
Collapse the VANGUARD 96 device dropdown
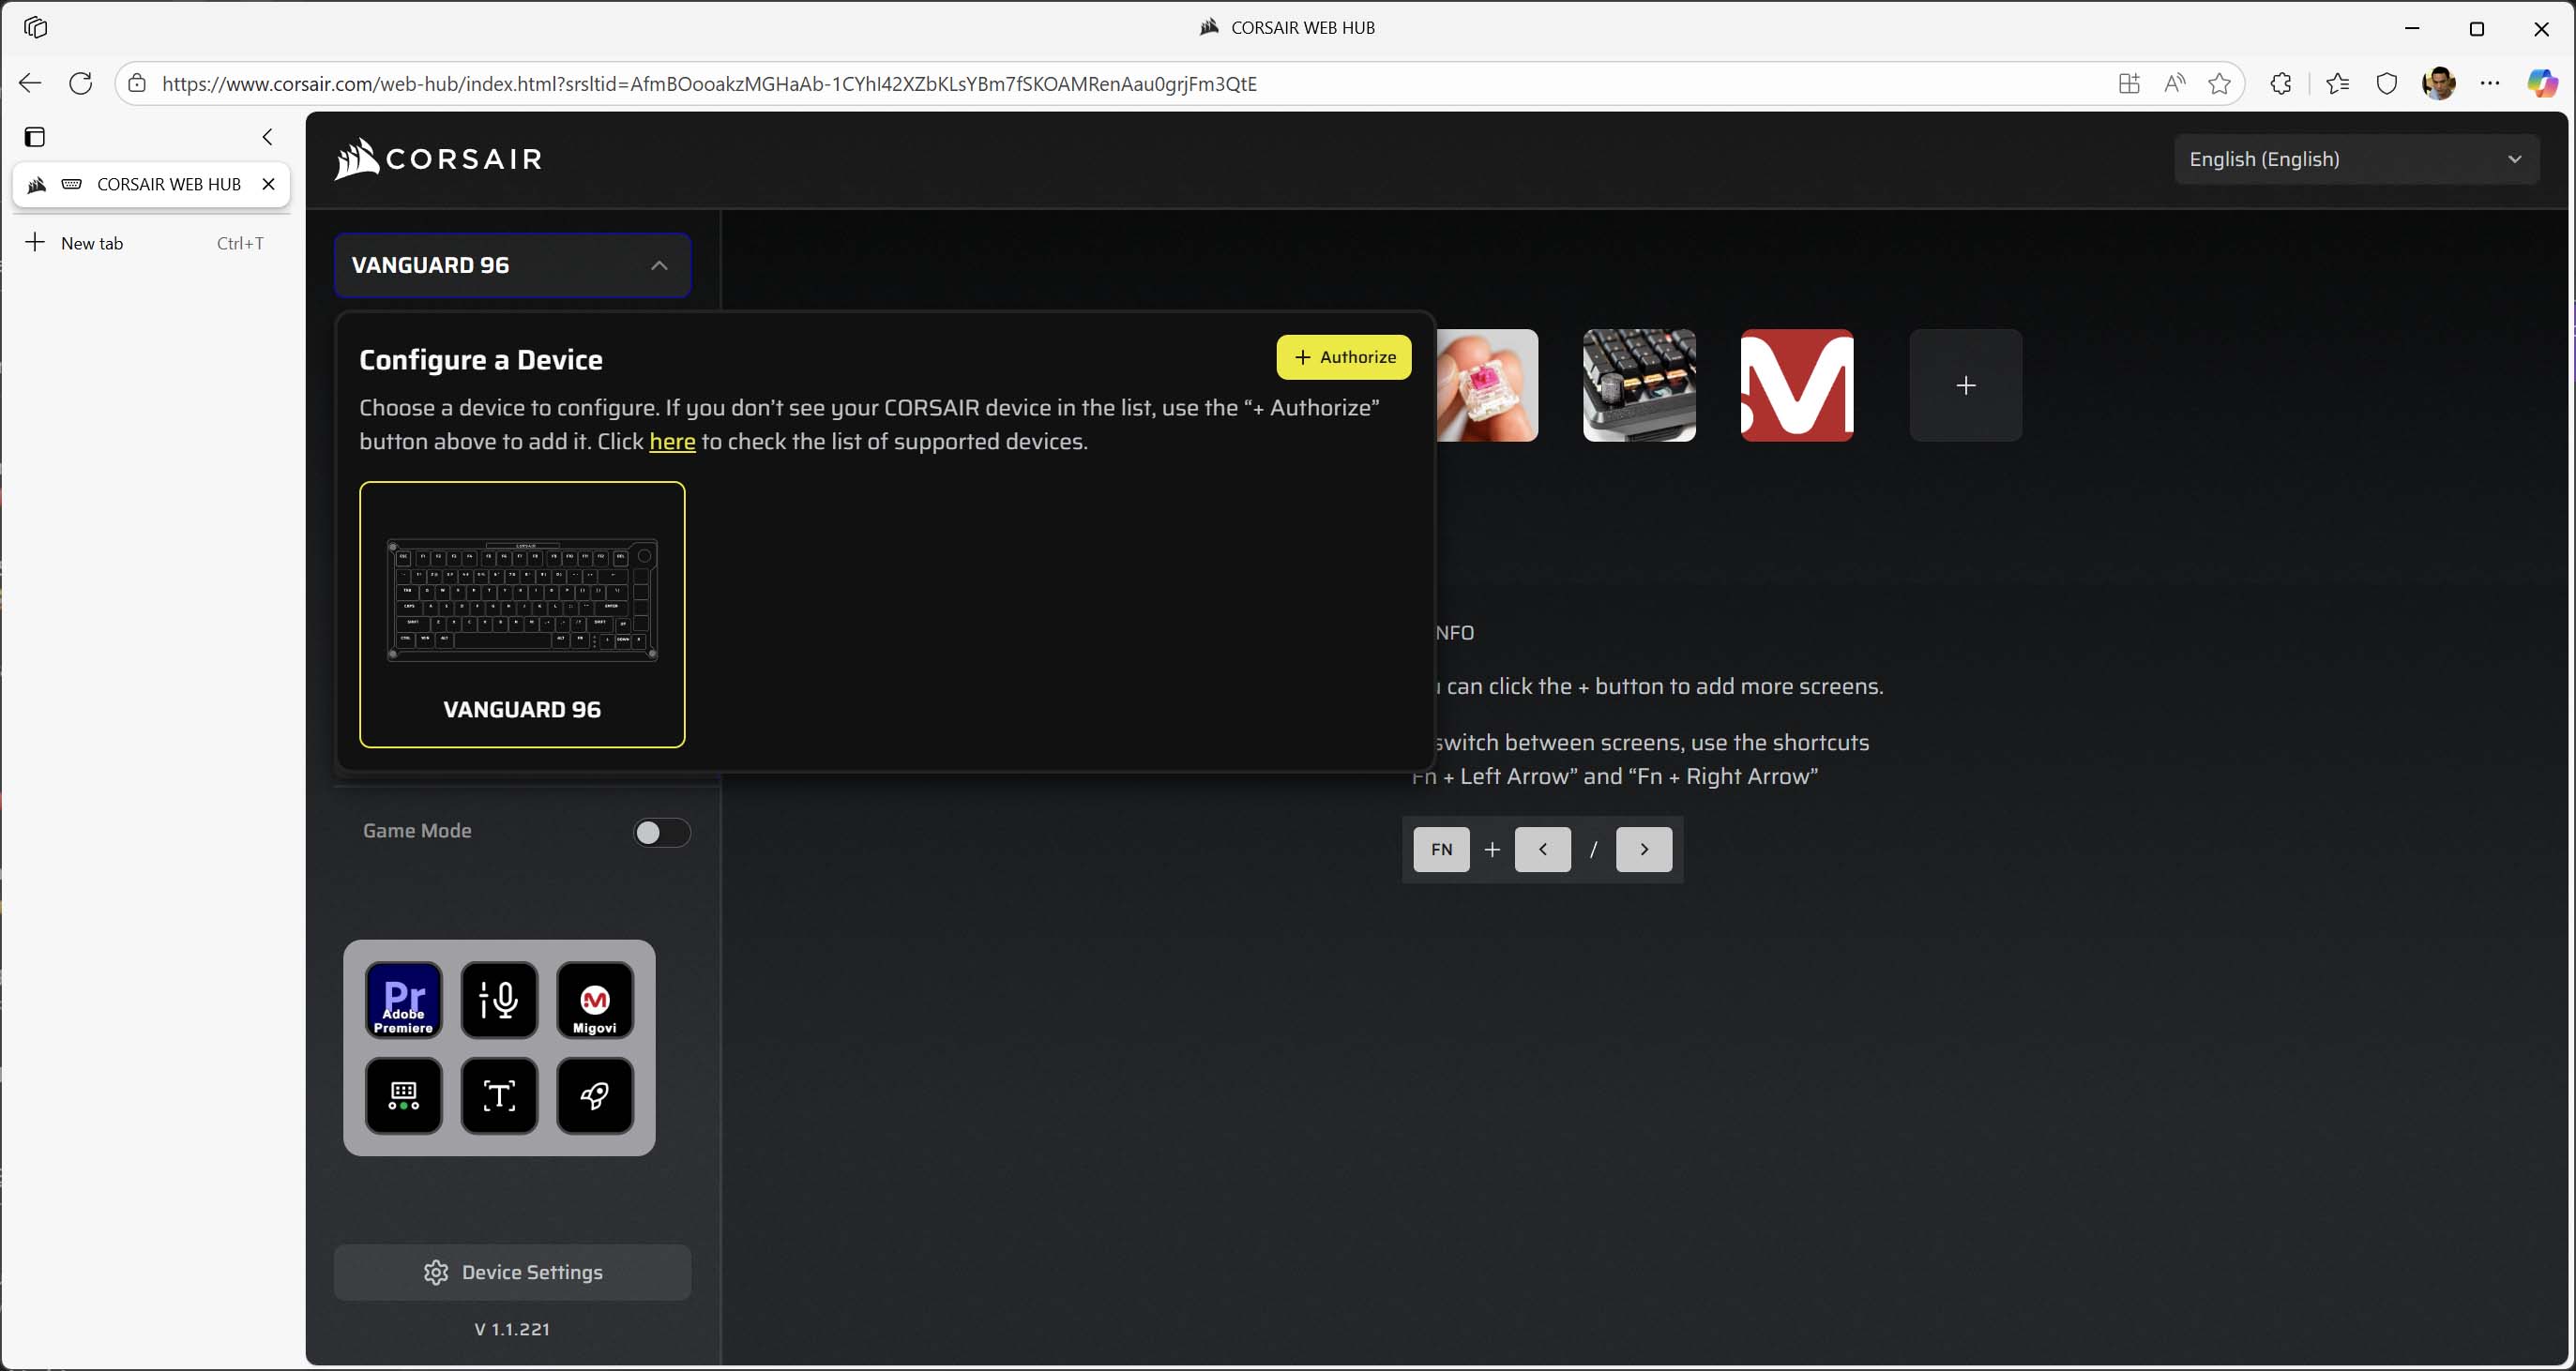[x=659, y=265]
